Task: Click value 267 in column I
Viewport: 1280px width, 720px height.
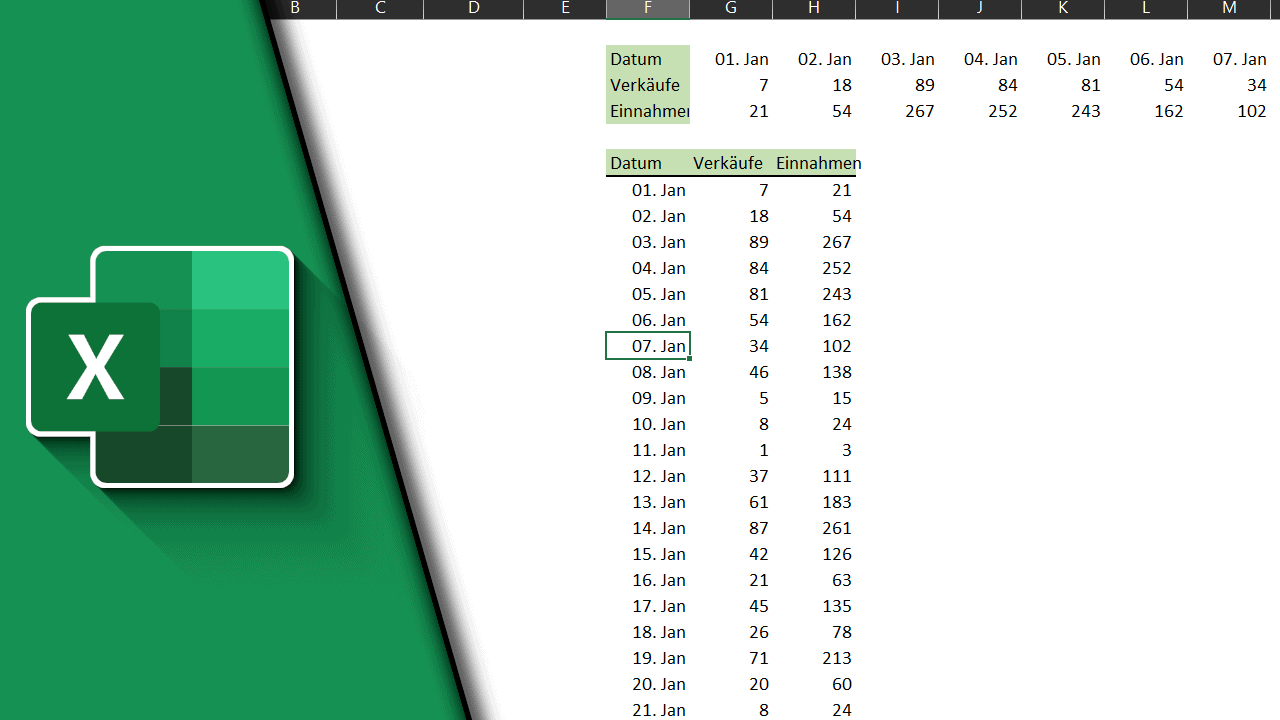Action: pos(919,111)
